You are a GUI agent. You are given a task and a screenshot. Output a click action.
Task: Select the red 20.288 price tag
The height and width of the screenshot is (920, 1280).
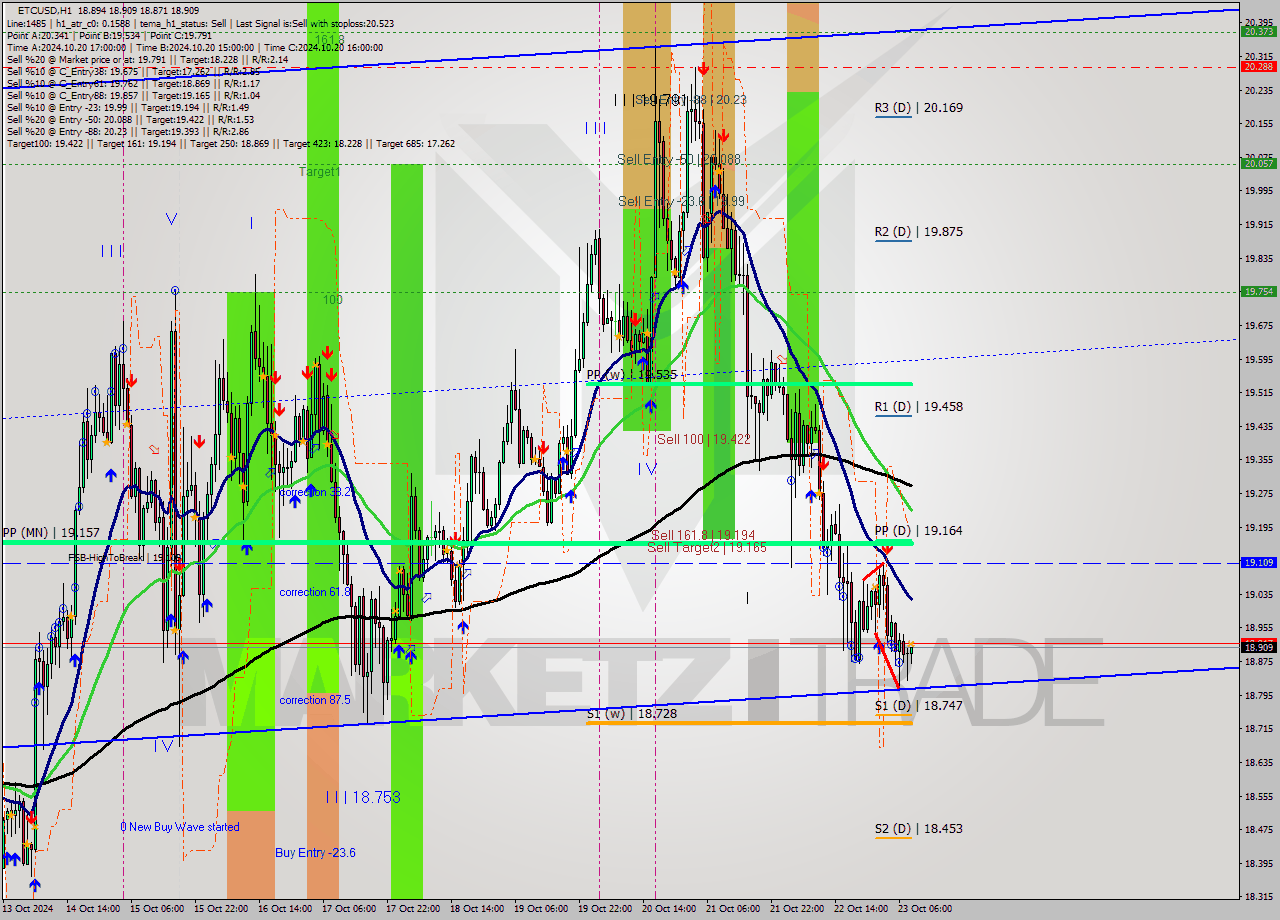(x=1258, y=67)
